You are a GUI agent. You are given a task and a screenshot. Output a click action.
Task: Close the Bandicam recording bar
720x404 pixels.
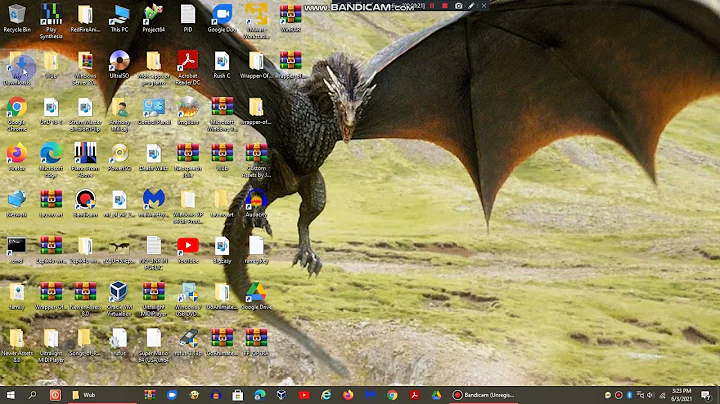484,6
